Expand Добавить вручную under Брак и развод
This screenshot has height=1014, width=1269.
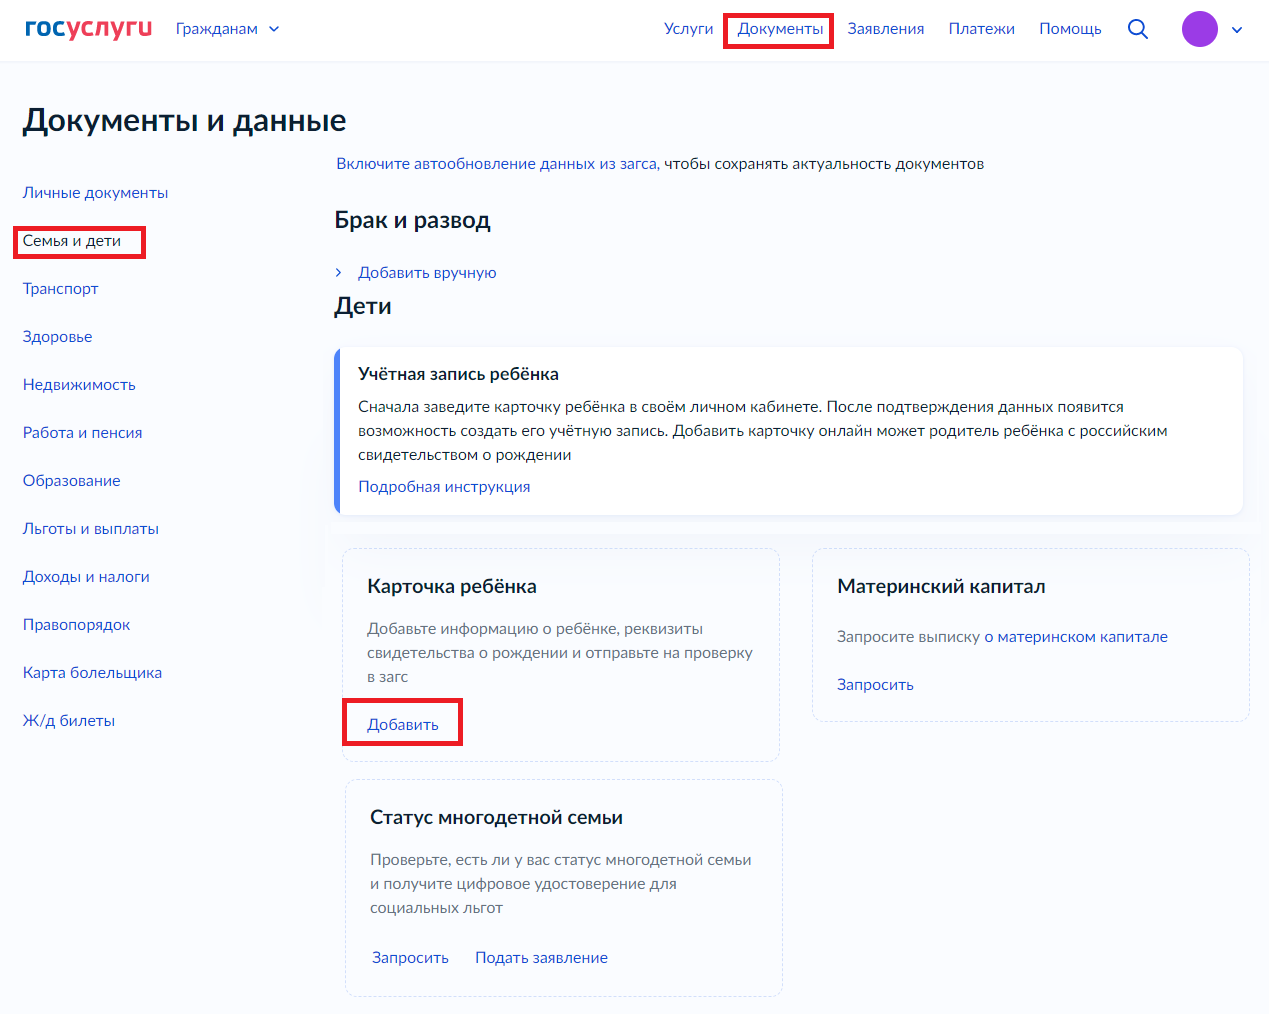coord(427,273)
